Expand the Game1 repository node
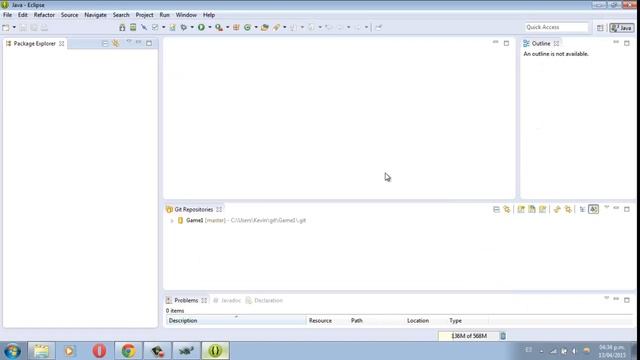640x360 pixels. 172,221
